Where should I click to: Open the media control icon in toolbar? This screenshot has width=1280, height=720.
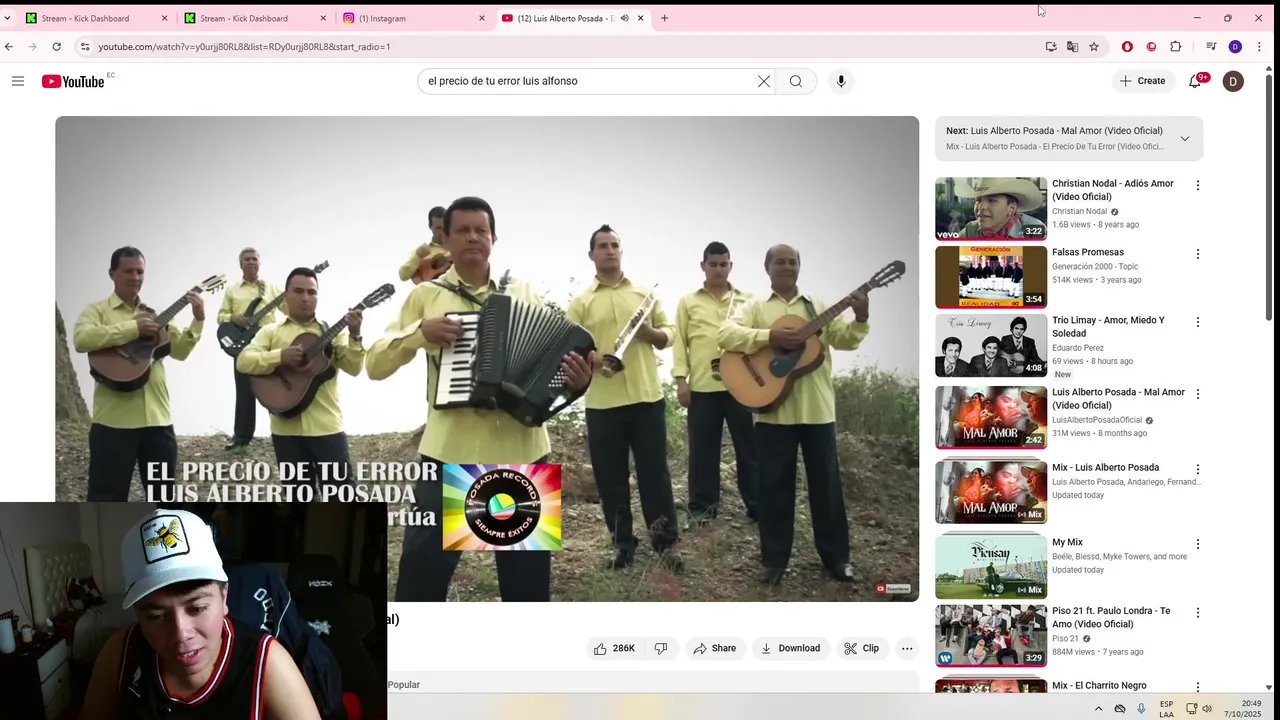(x=1211, y=46)
